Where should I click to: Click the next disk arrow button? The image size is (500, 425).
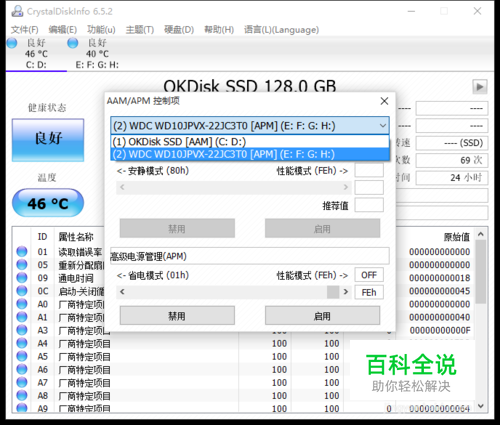coord(480,87)
